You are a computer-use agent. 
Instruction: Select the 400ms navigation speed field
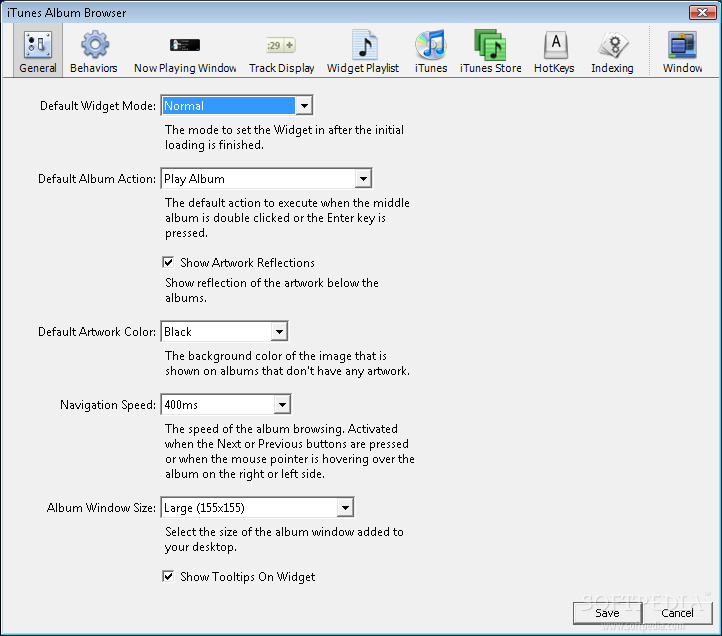[226, 405]
